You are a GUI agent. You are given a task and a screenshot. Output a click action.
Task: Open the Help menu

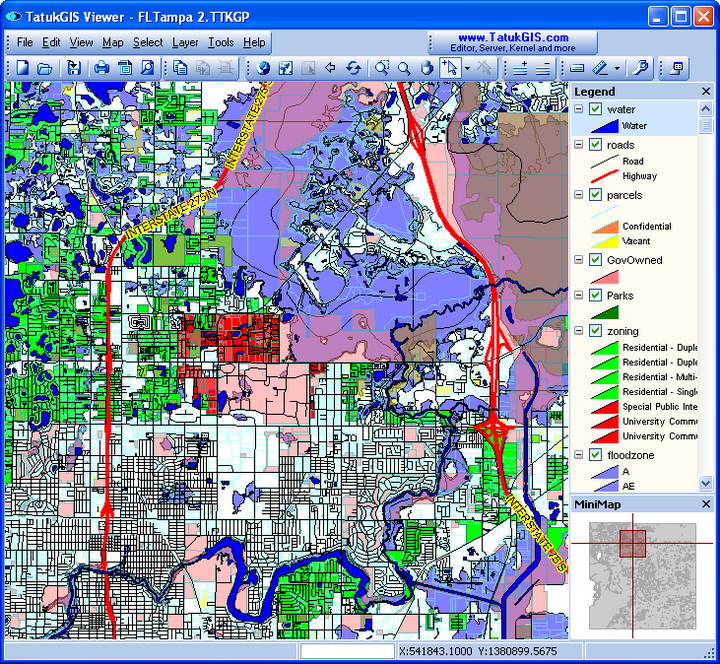254,42
